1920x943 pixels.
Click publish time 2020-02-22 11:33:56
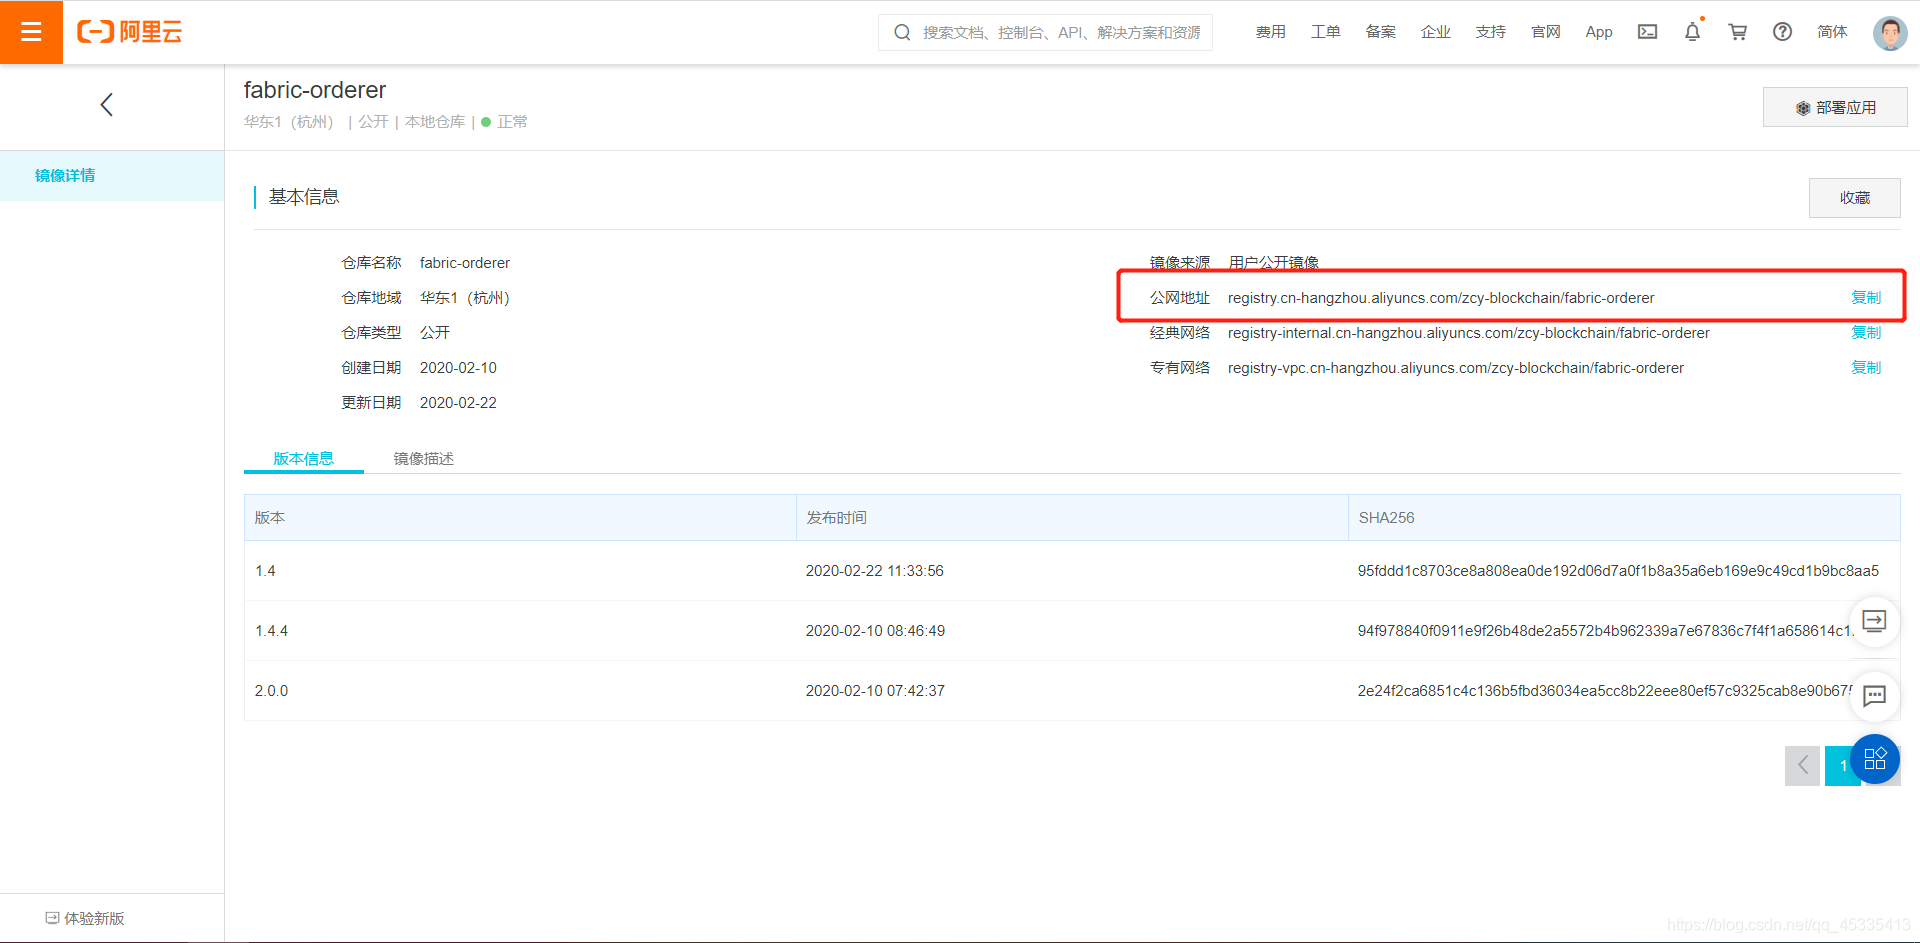[875, 571]
